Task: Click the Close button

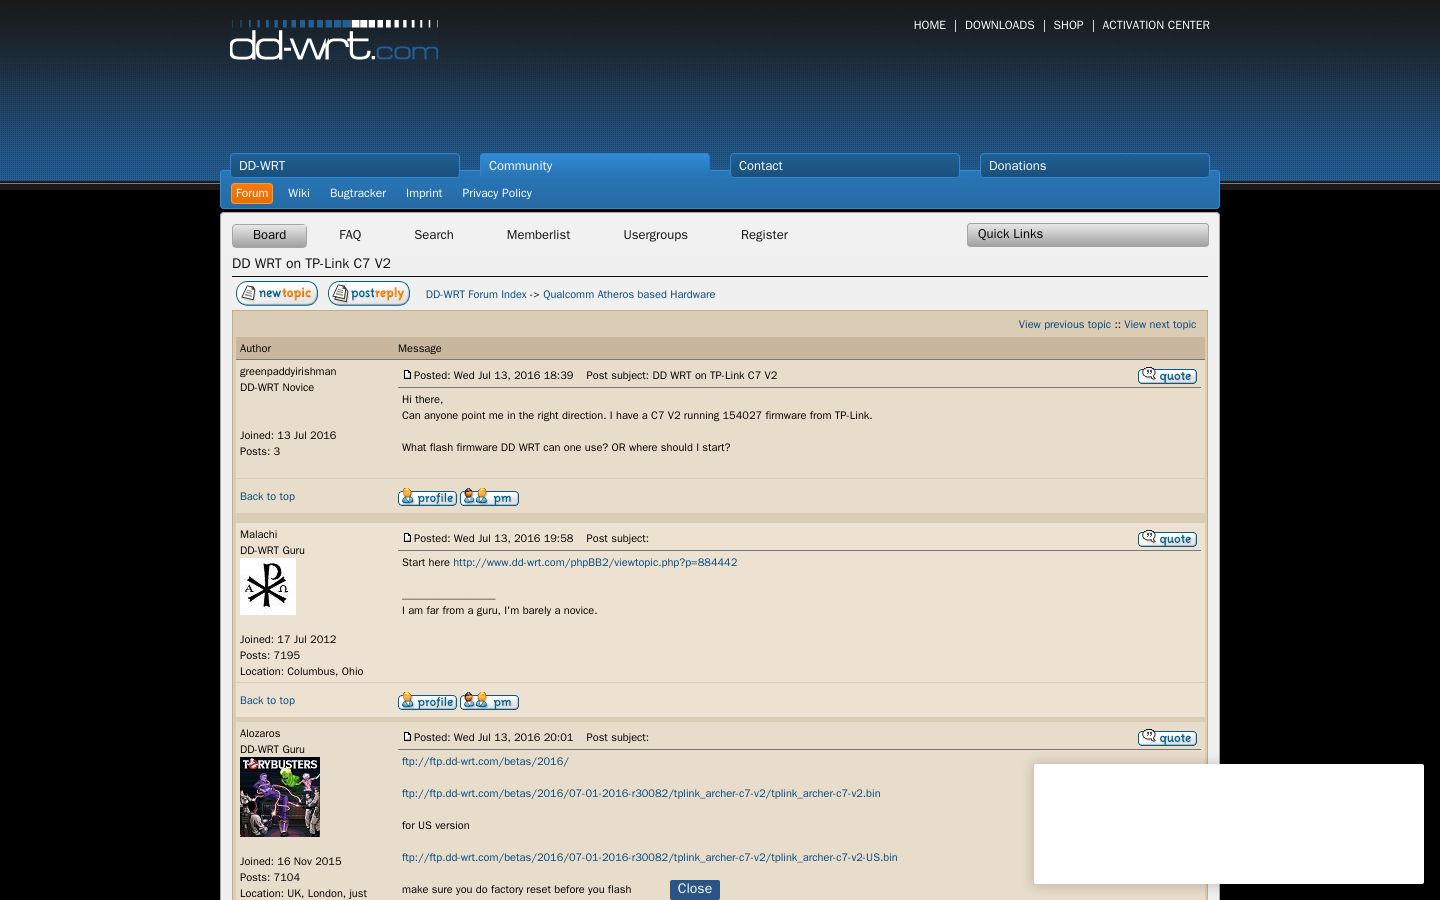Action: coord(695,889)
